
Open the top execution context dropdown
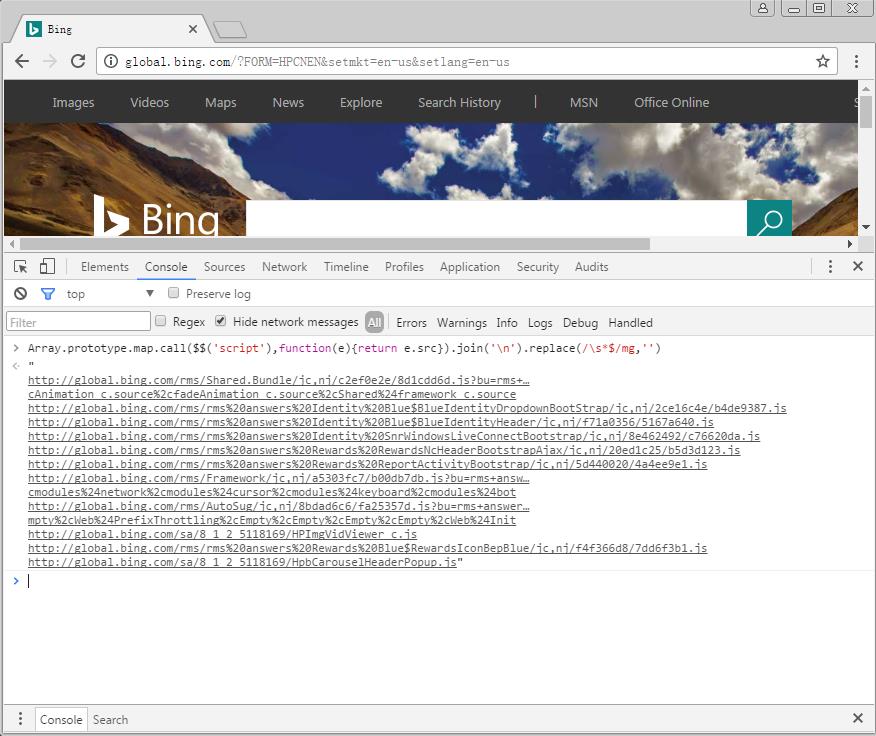tap(110, 293)
